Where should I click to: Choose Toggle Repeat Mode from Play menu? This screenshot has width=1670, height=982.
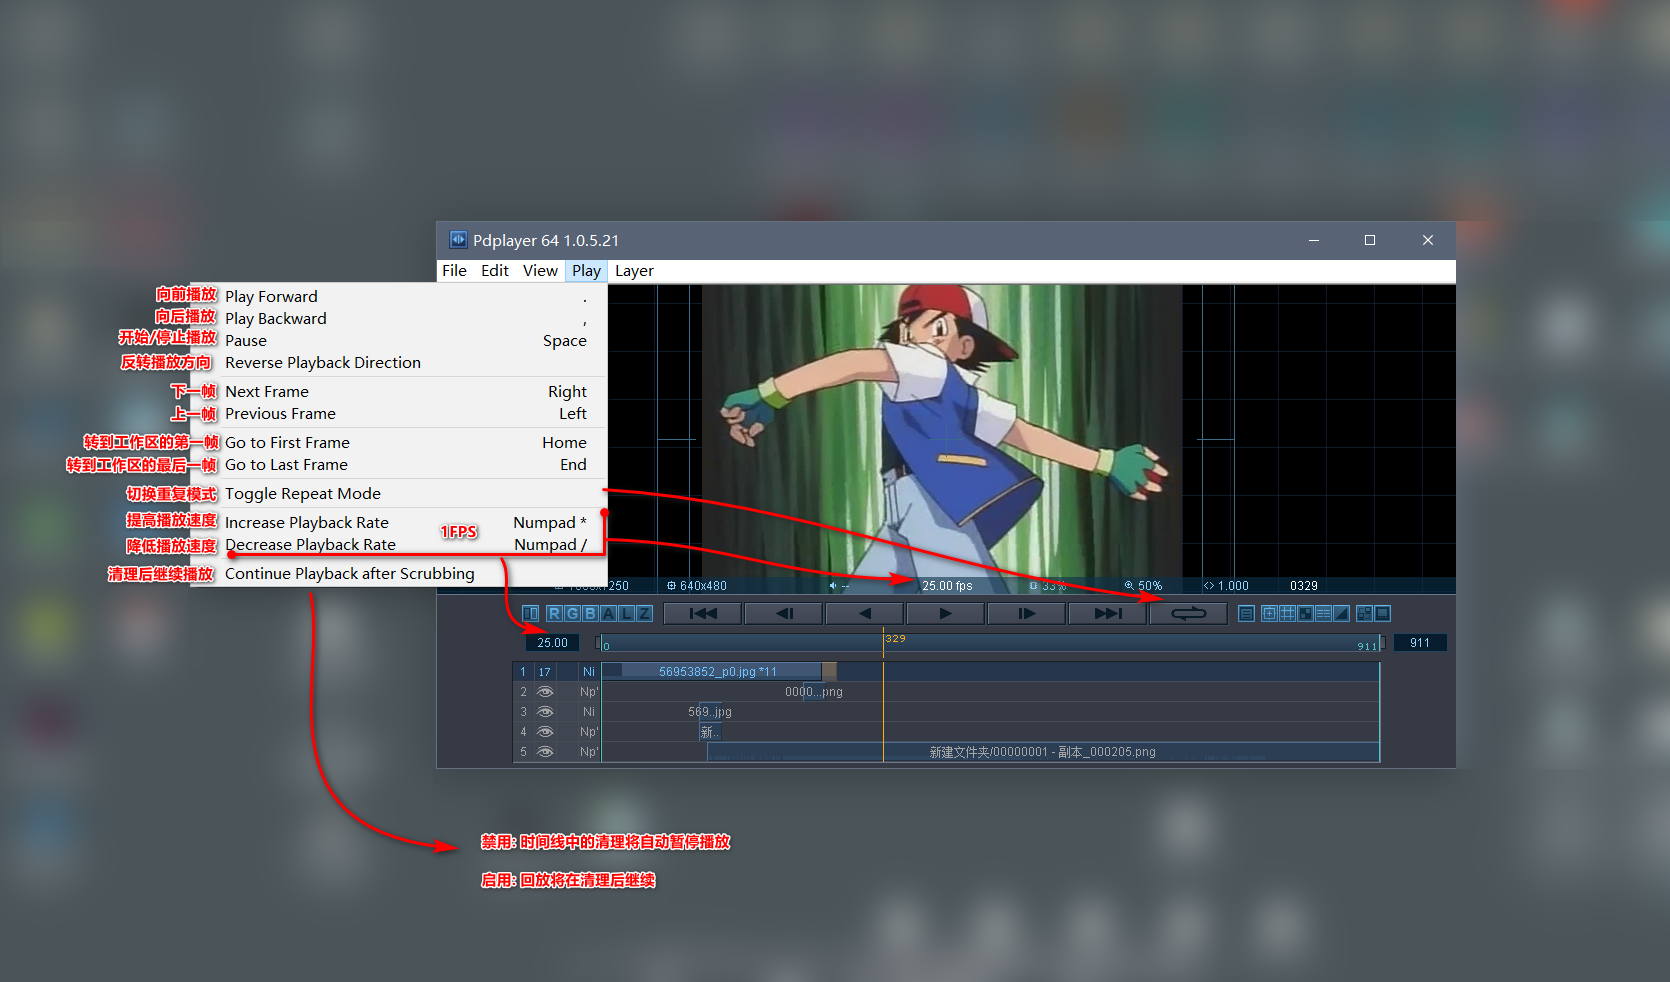click(x=303, y=494)
